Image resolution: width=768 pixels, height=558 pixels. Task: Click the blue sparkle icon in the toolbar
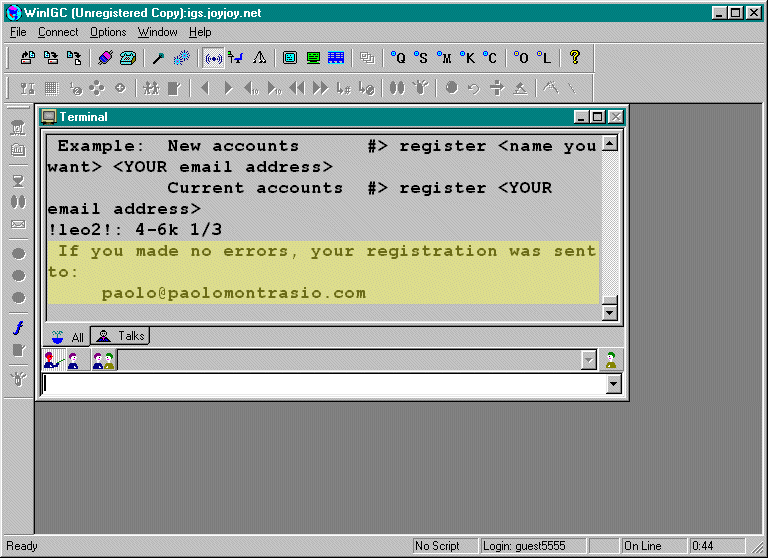click(x=182, y=58)
